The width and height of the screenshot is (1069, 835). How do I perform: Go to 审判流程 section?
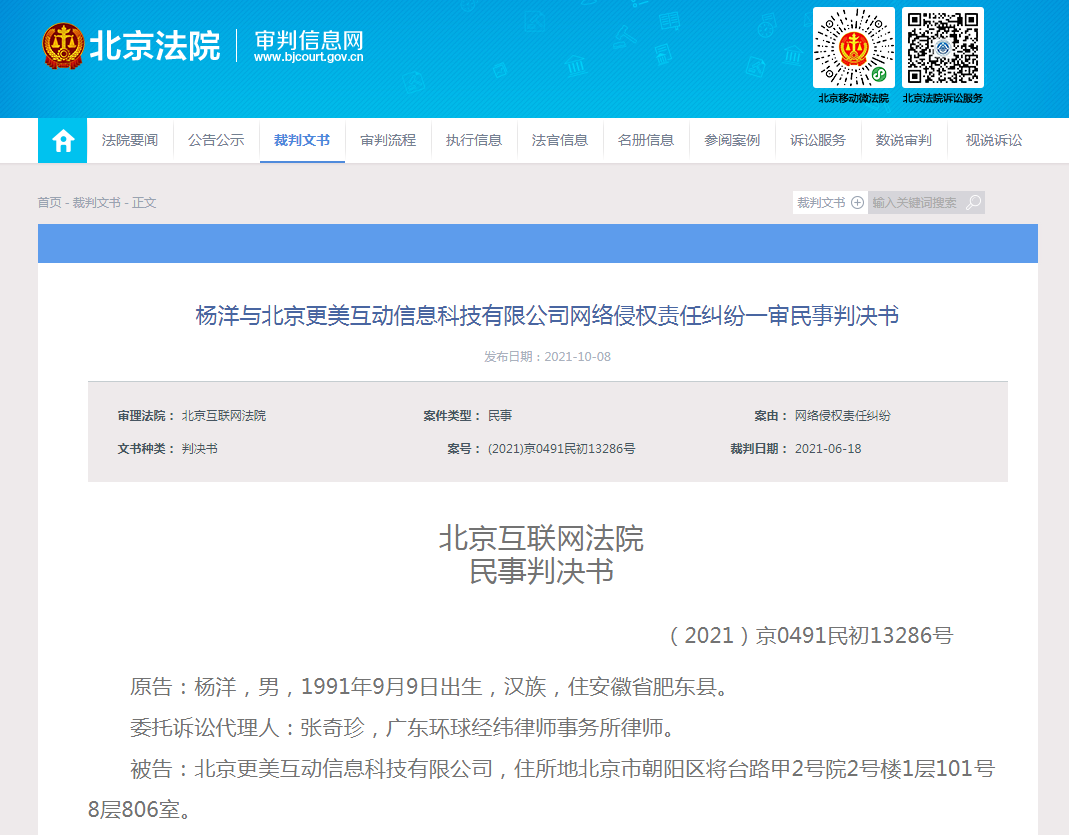(x=388, y=141)
